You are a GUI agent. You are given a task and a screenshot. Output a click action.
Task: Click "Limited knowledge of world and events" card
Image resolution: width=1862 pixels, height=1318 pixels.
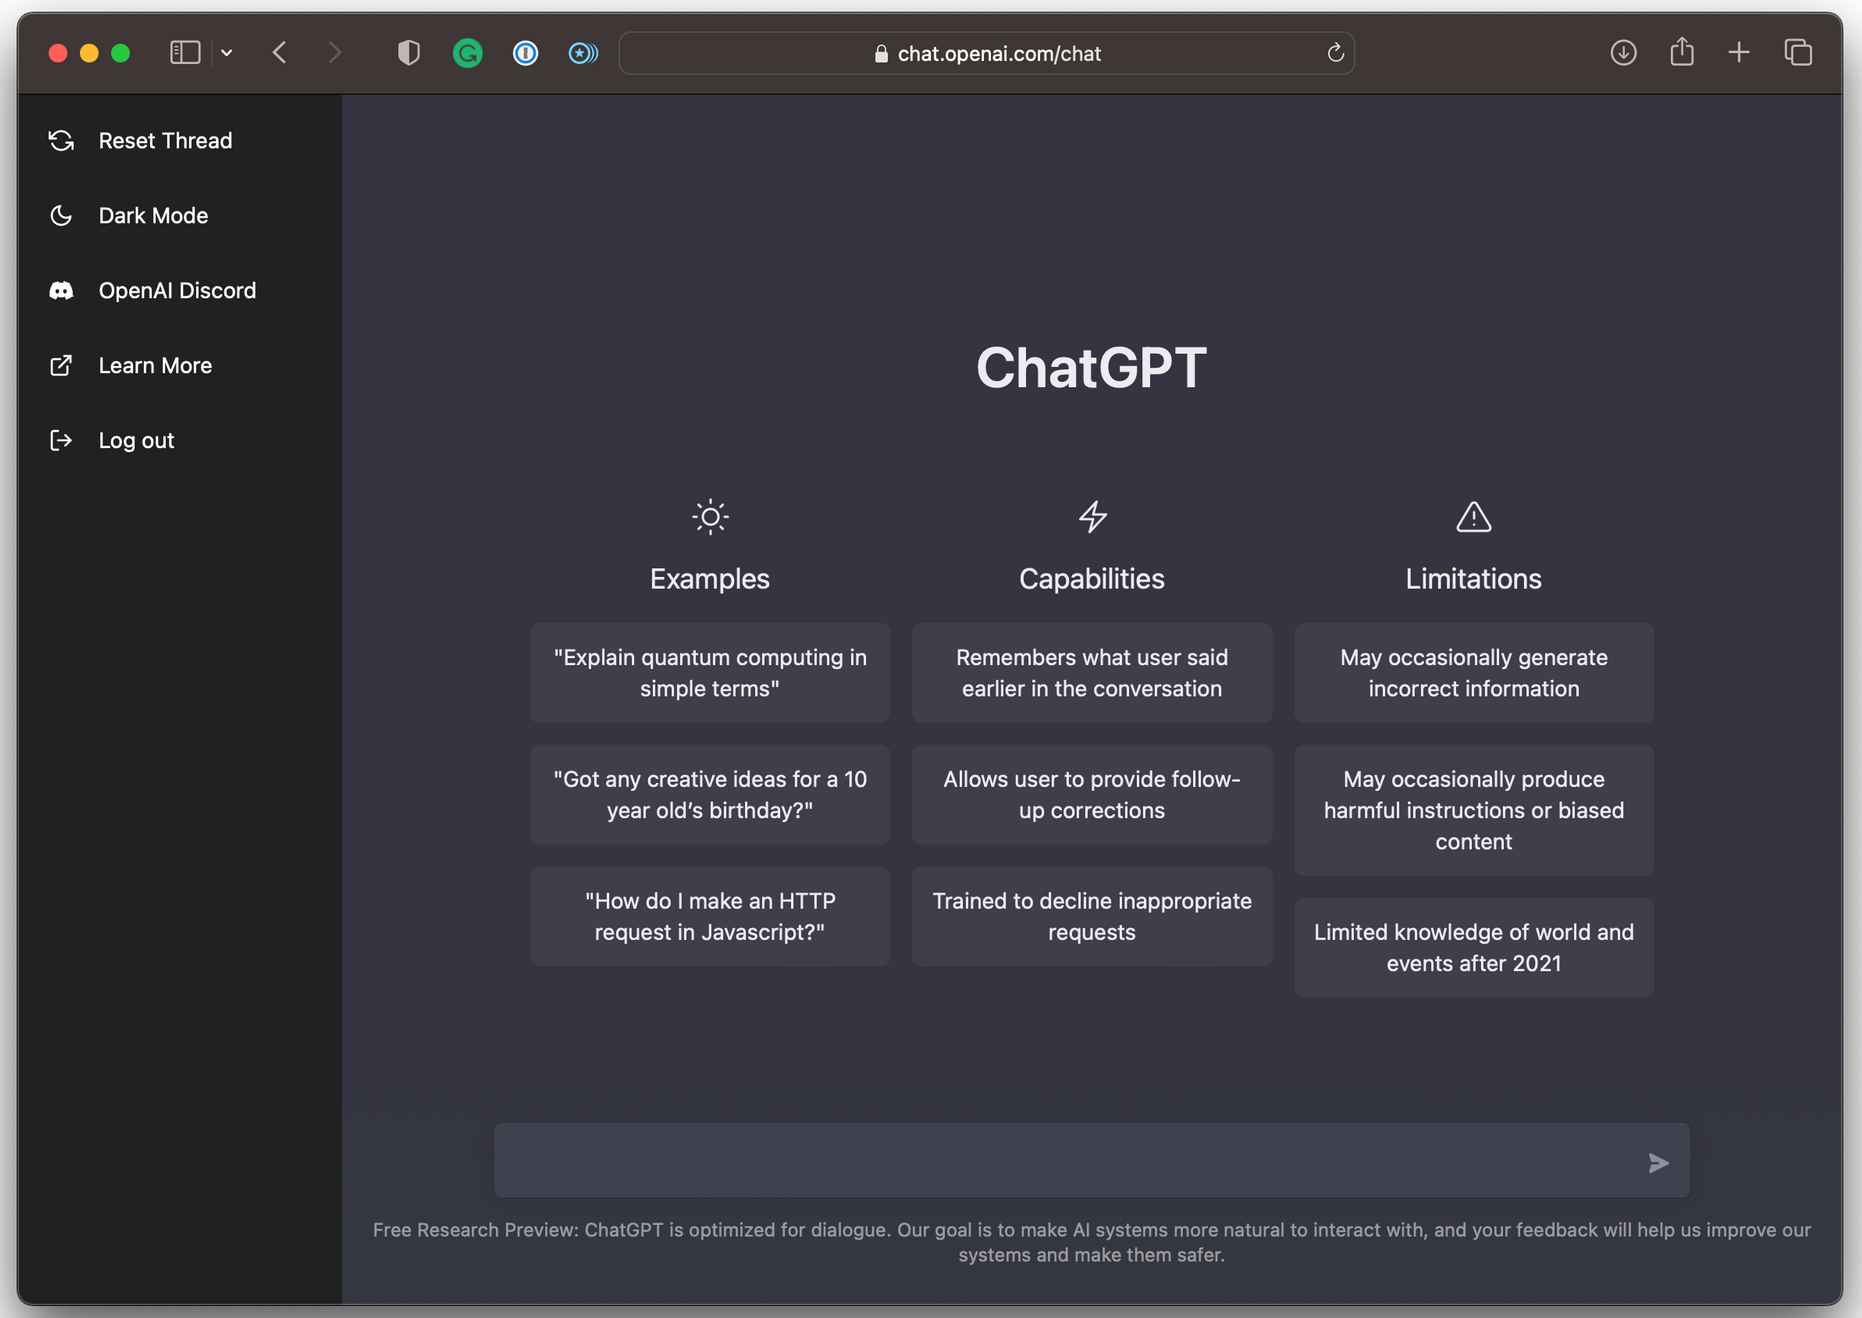point(1474,948)
